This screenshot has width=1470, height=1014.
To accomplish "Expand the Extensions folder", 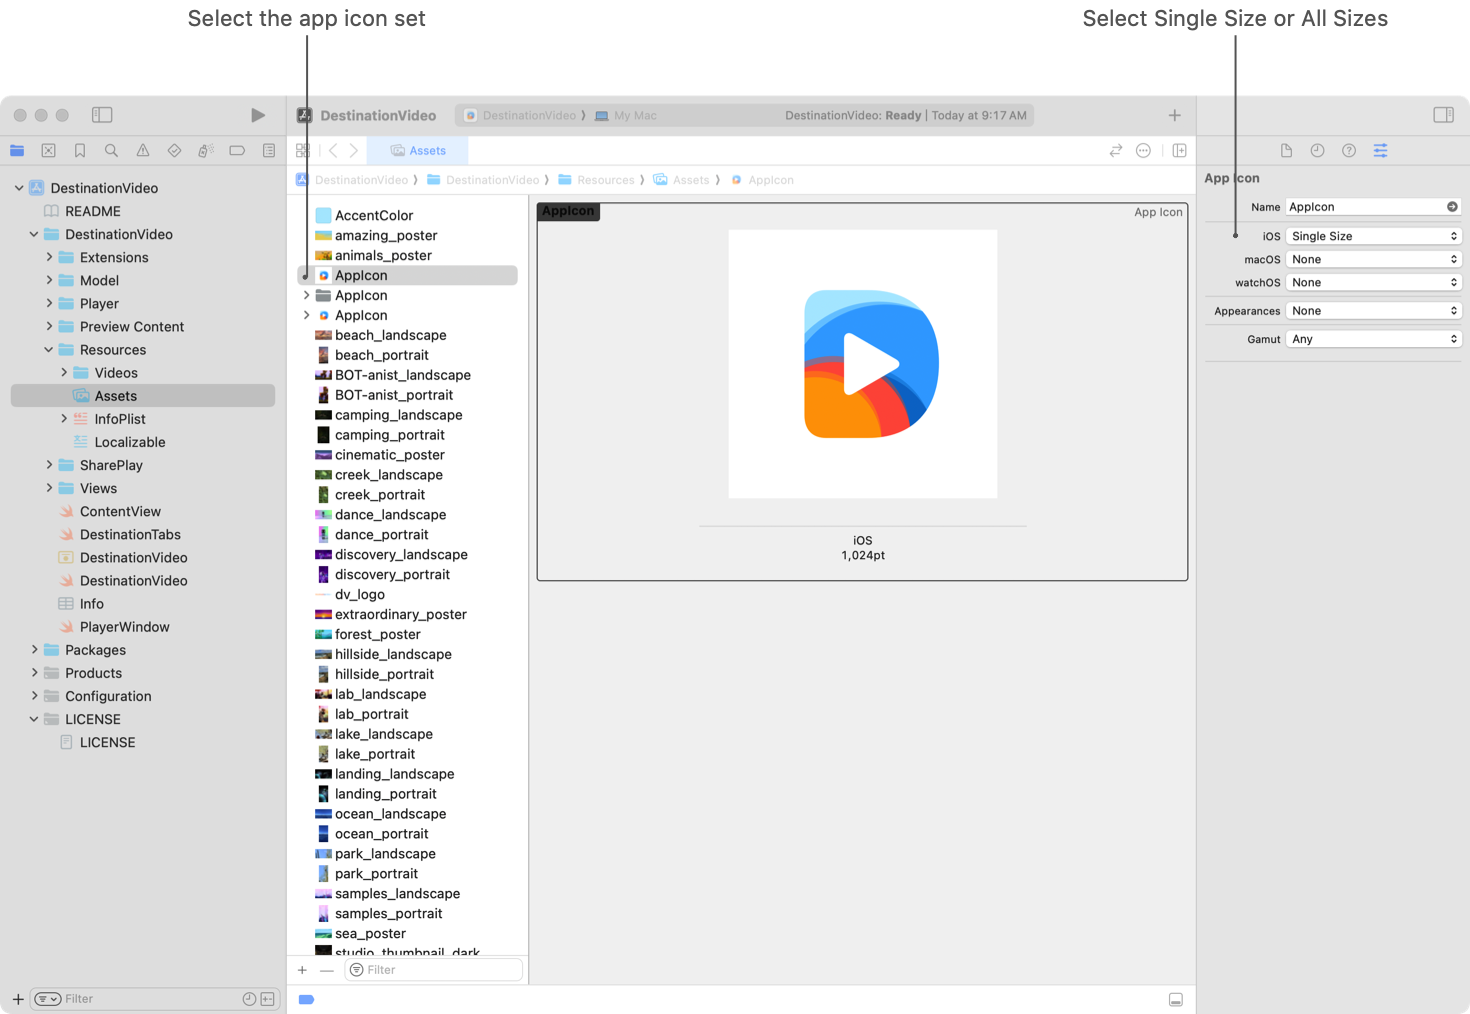I will [49, 257].
